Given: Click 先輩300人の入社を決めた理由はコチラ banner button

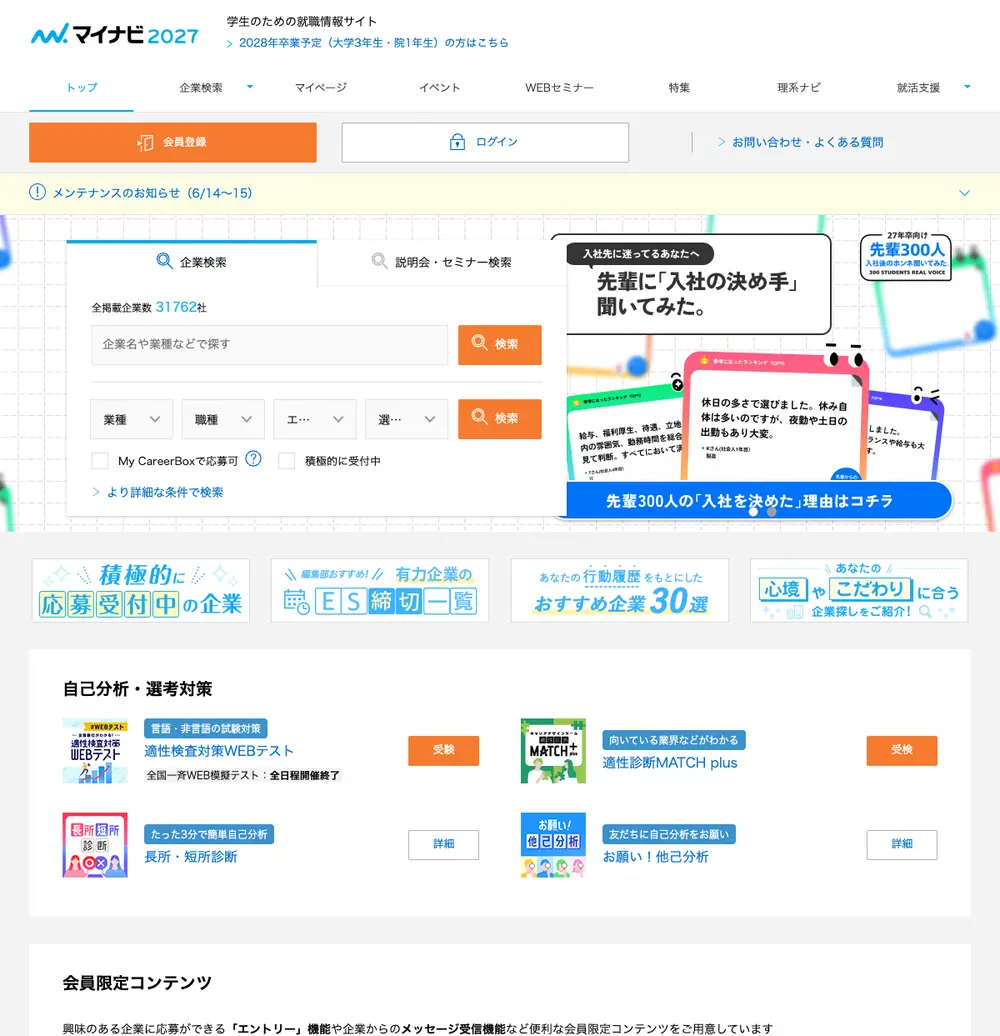Looking at the screenshot, I should pos(759,500).
